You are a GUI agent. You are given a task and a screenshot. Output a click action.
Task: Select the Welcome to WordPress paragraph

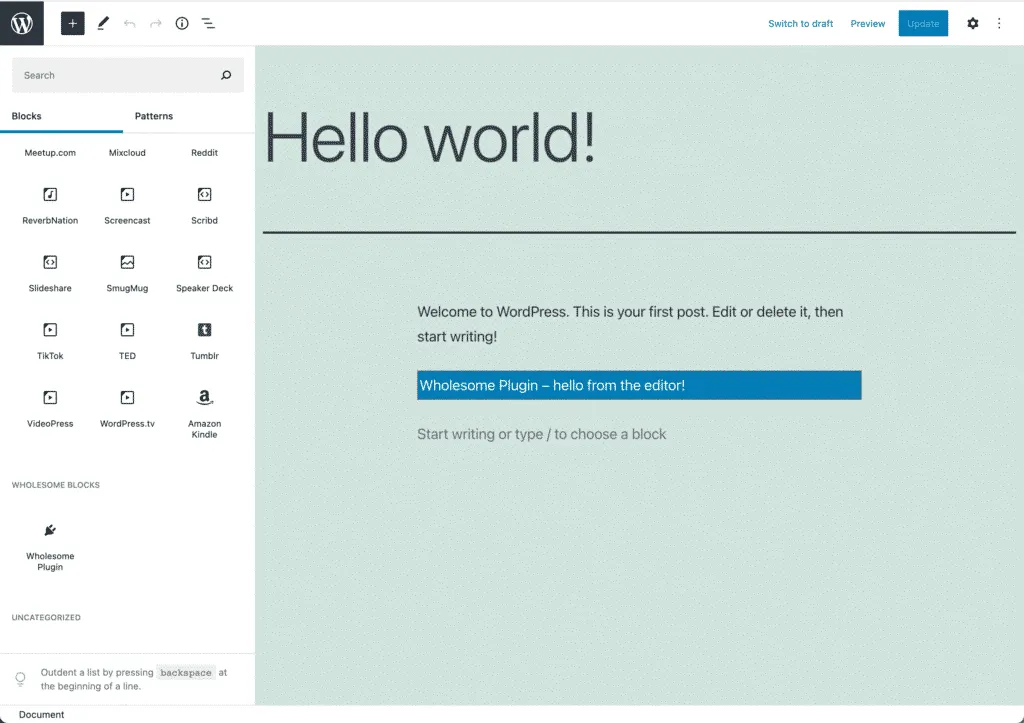click(639, 324)
